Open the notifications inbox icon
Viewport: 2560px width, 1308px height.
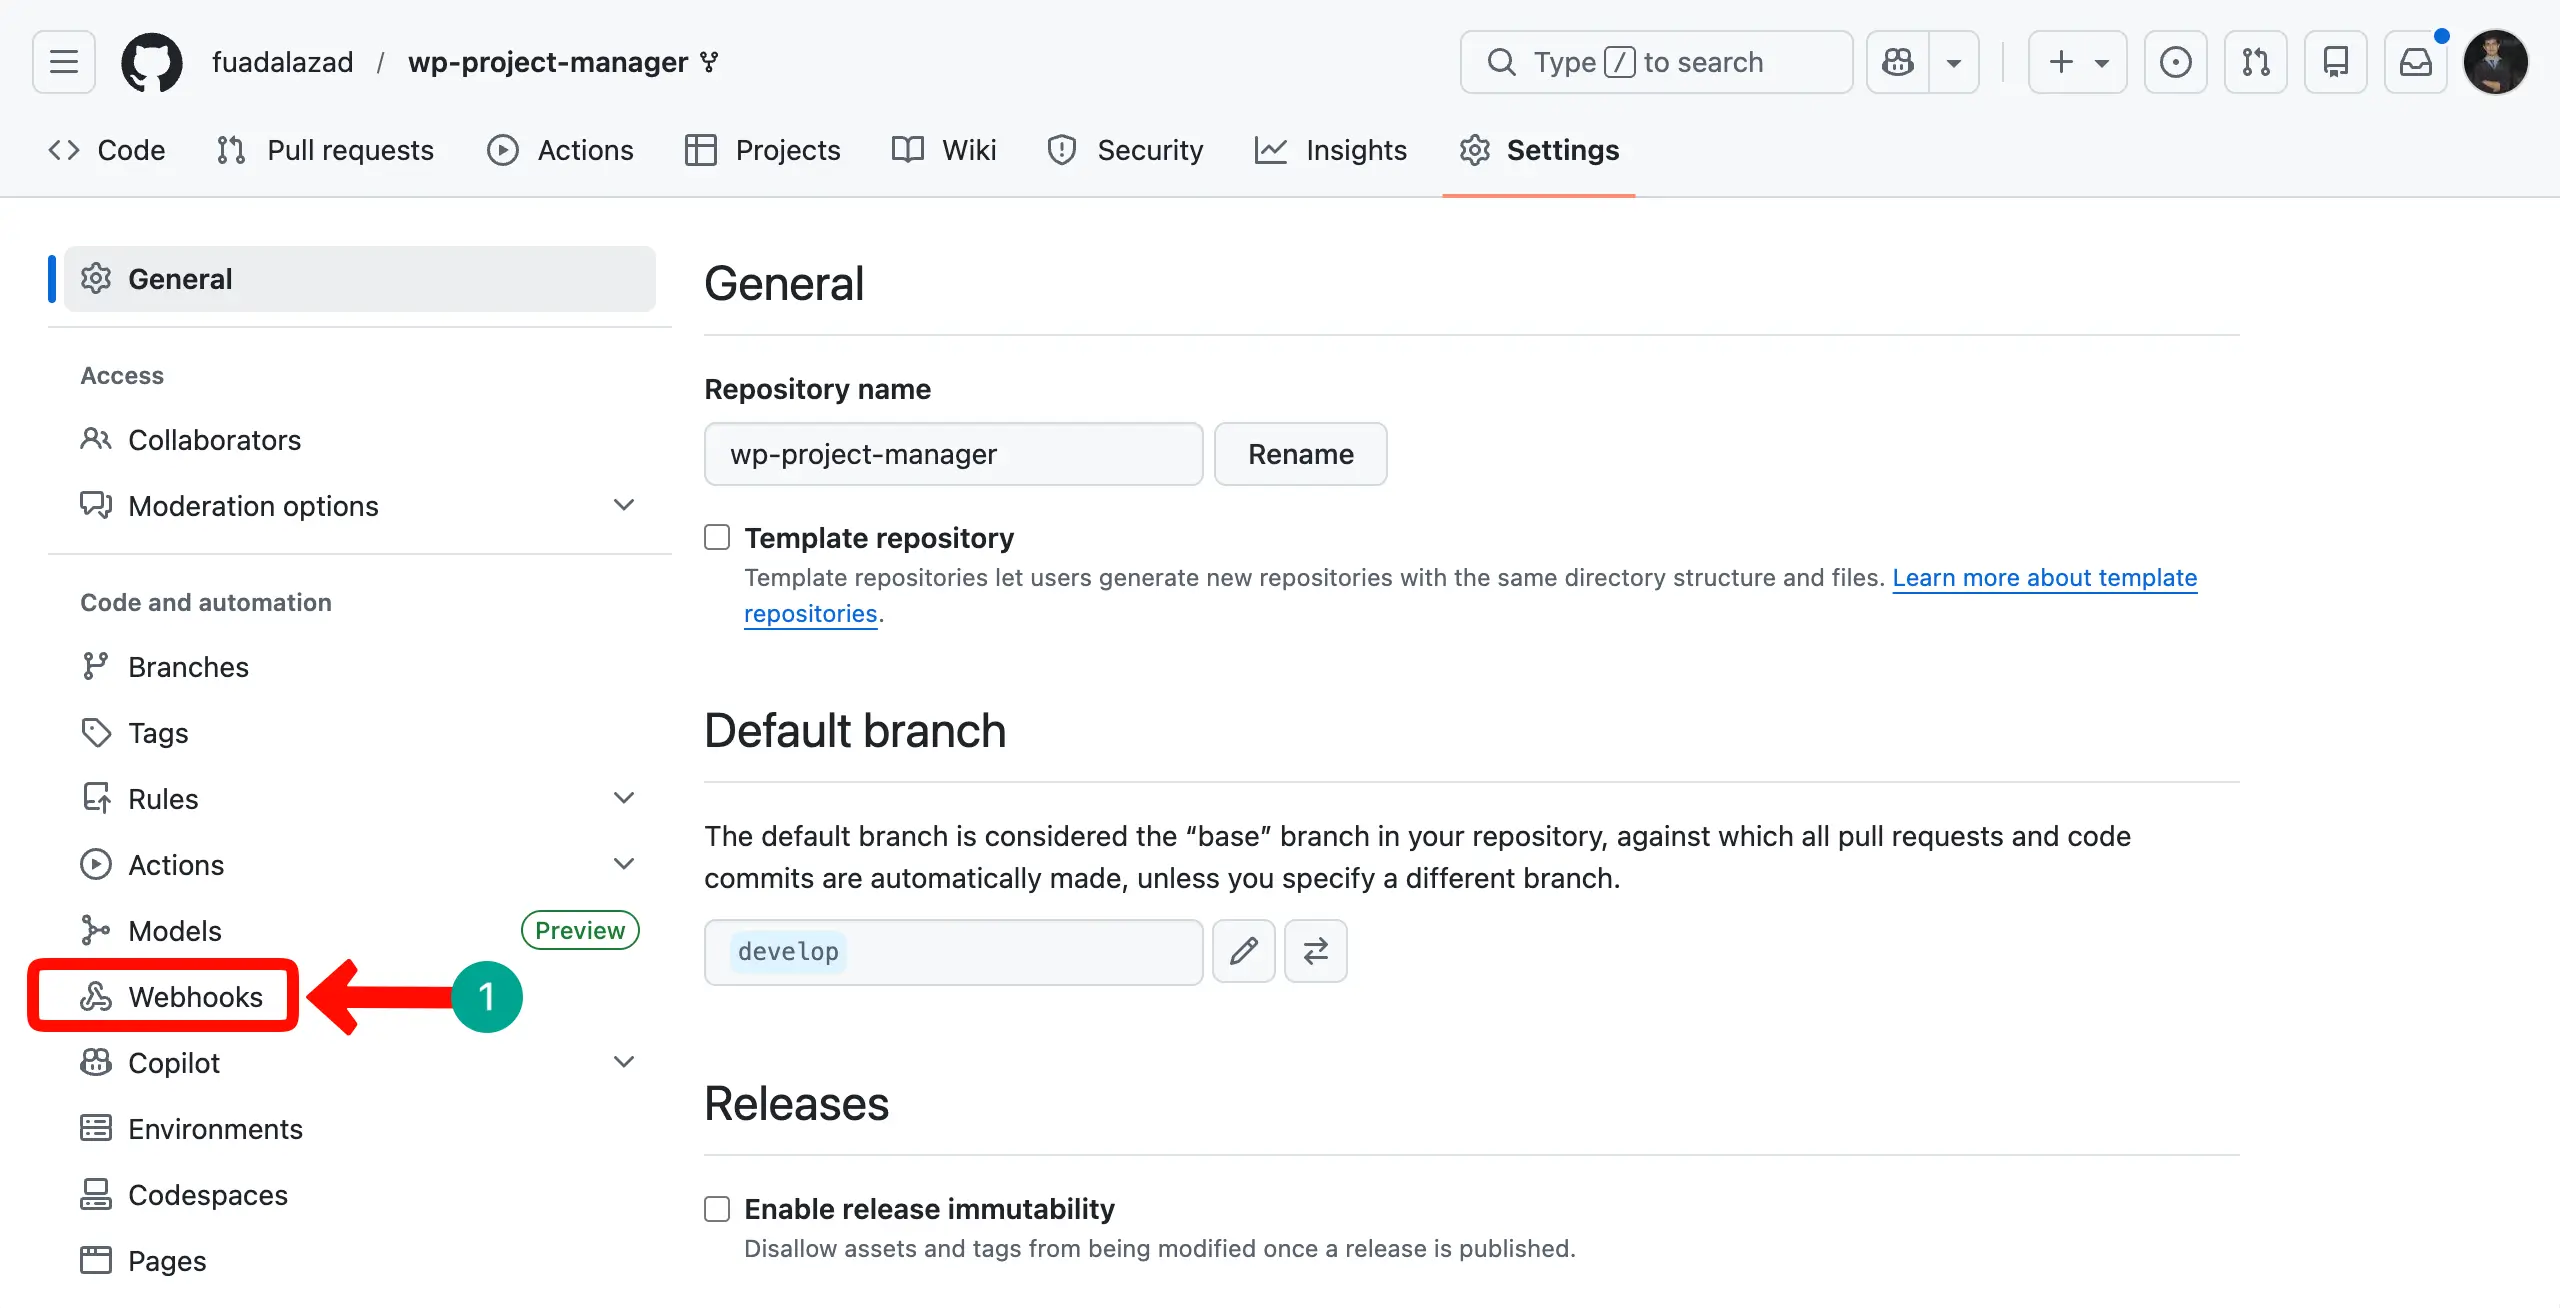[x=2416, y=62]
